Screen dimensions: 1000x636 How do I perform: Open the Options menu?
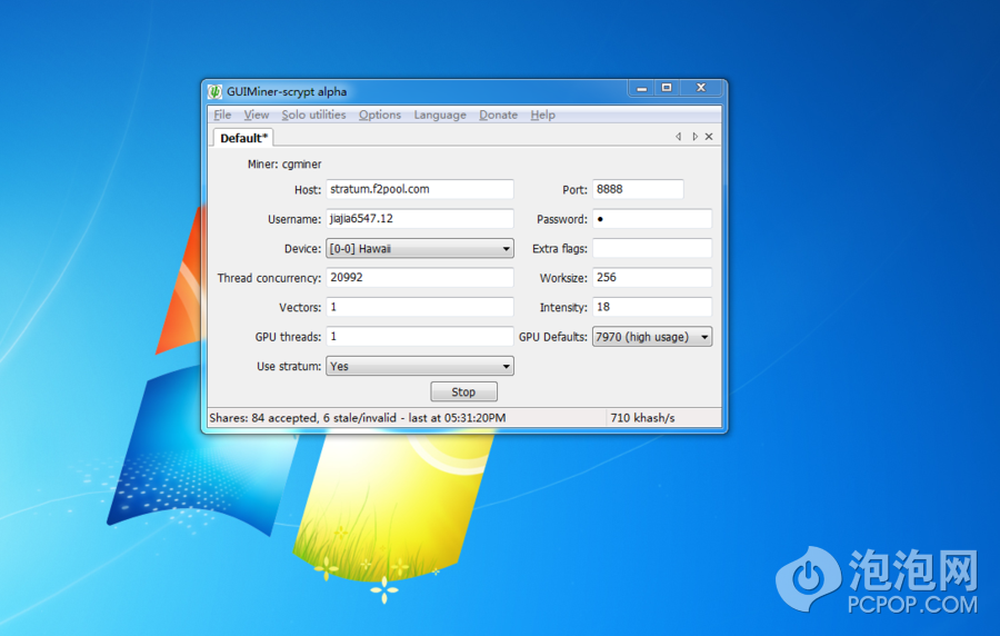point(379,115)
